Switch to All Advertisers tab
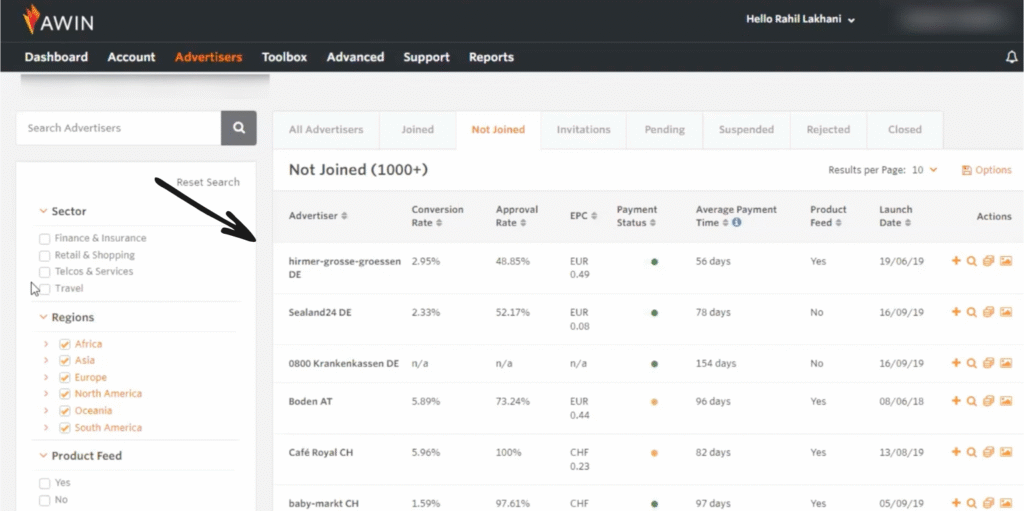 [326, 129]
